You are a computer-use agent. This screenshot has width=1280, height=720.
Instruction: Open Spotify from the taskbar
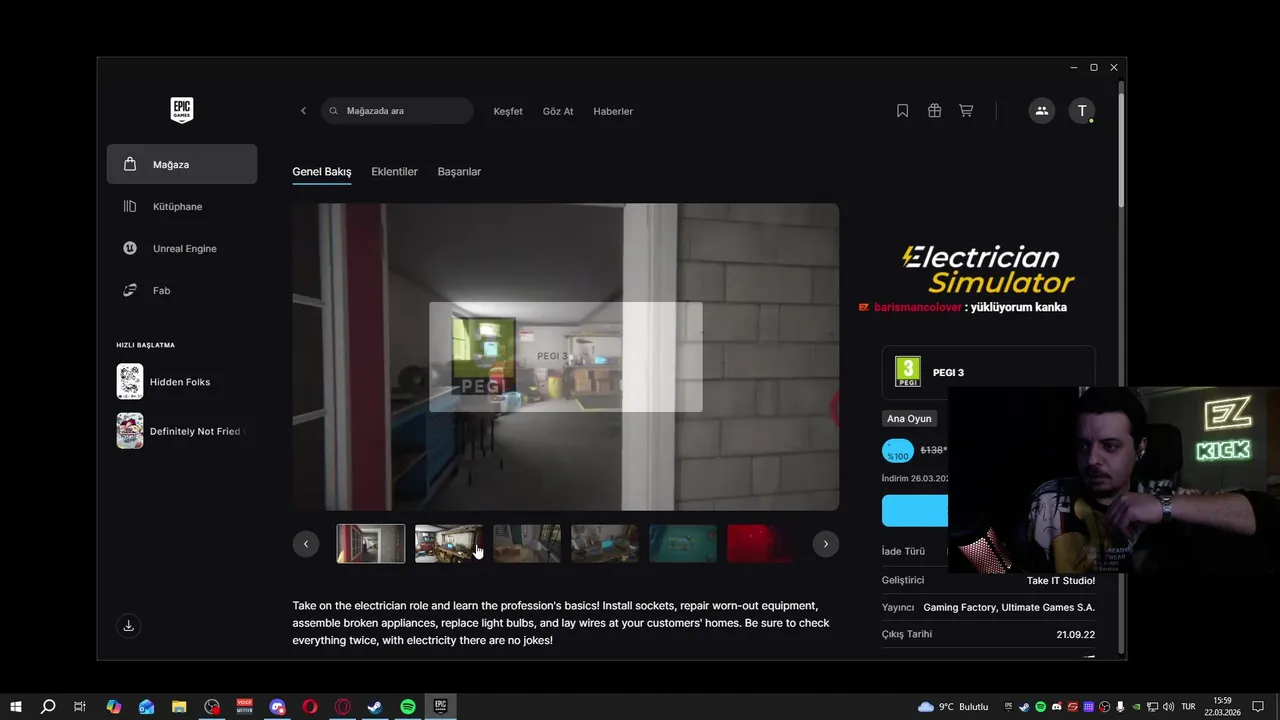(x=408, y=707)
